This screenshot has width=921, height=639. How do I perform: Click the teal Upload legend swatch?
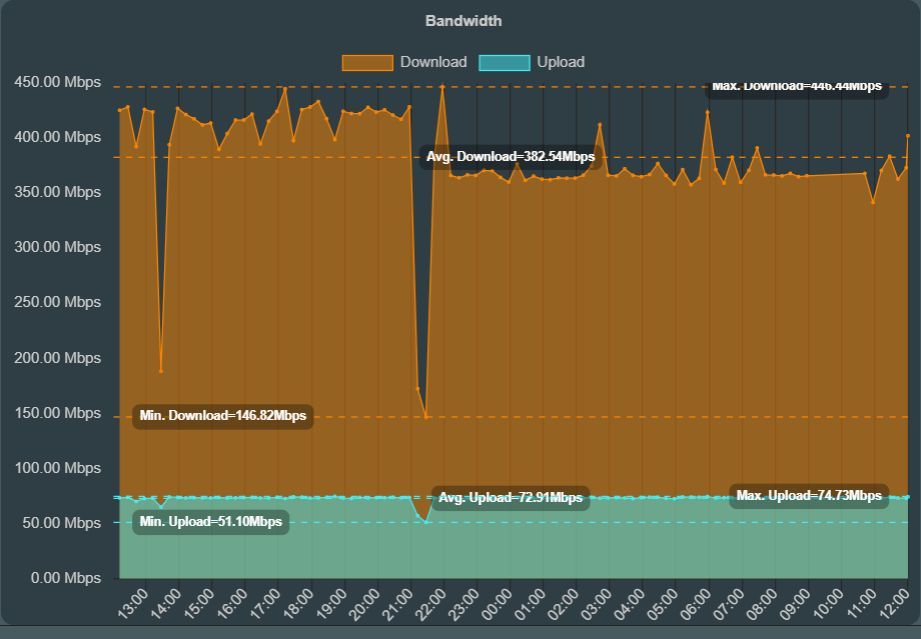pyautogui.click(x=504, y=62)
